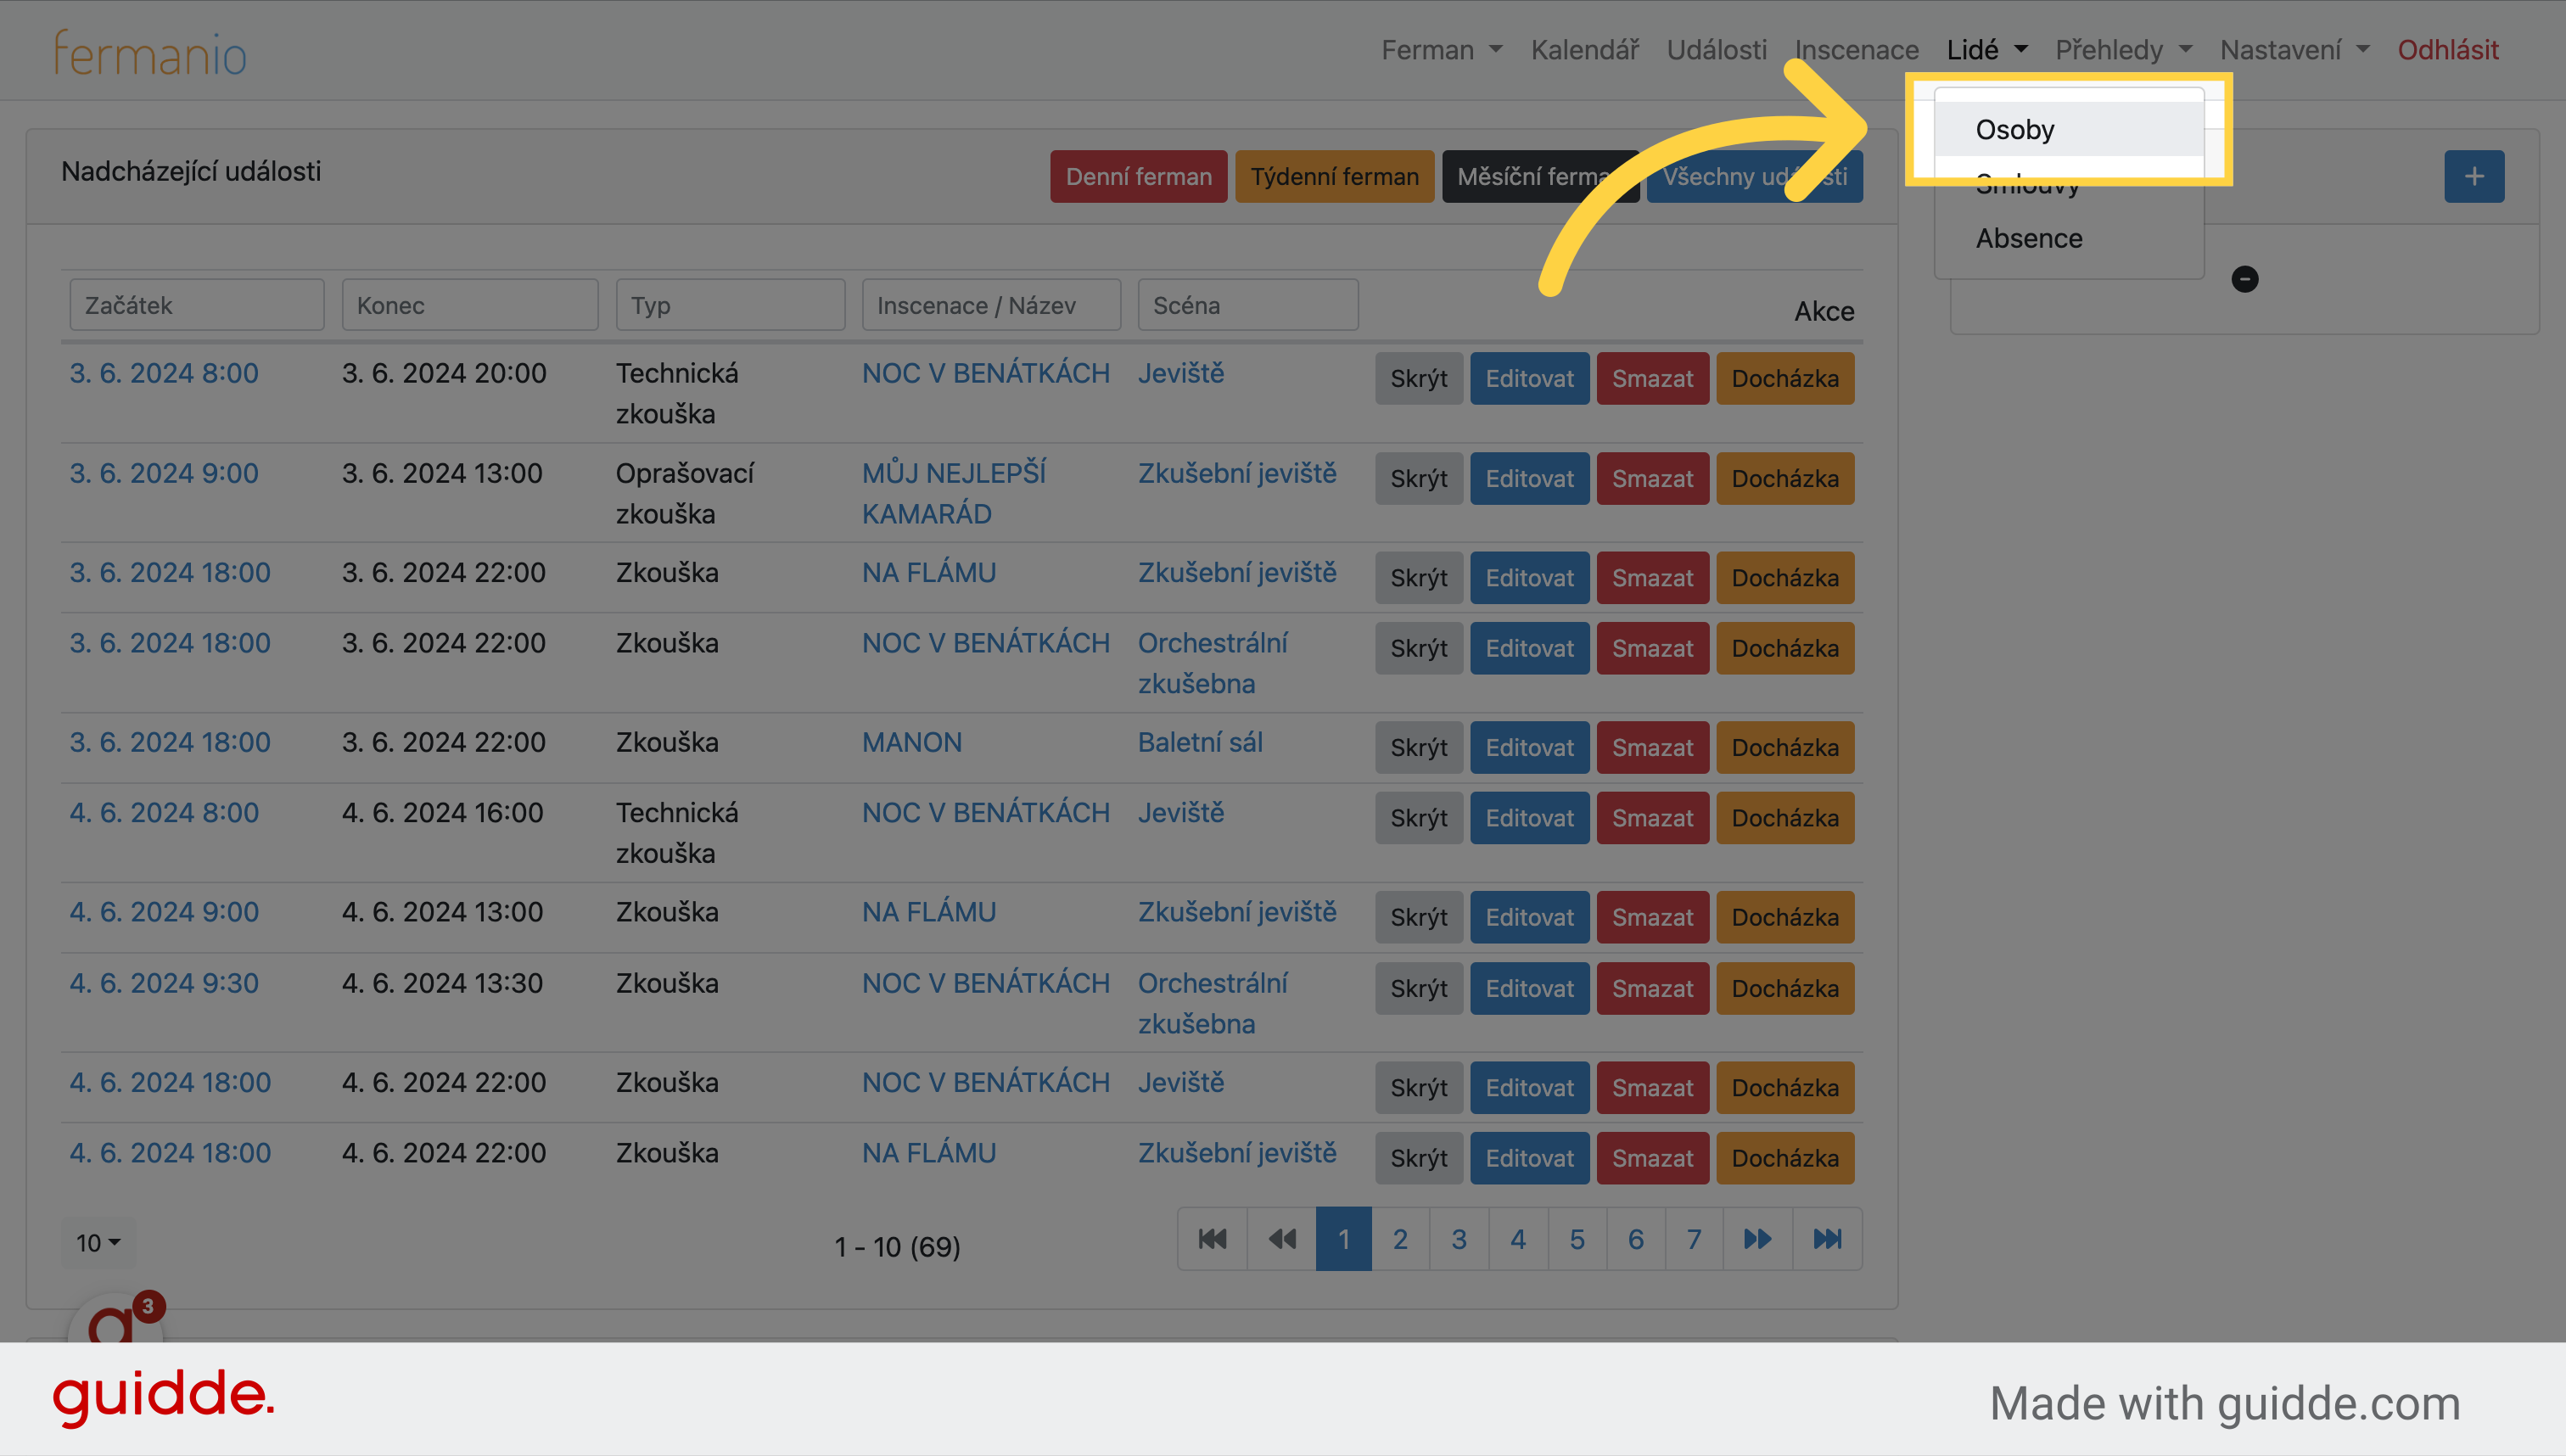Click the Konec filter field
The height and width of the screenshot is (1456, 2566).
470,305
